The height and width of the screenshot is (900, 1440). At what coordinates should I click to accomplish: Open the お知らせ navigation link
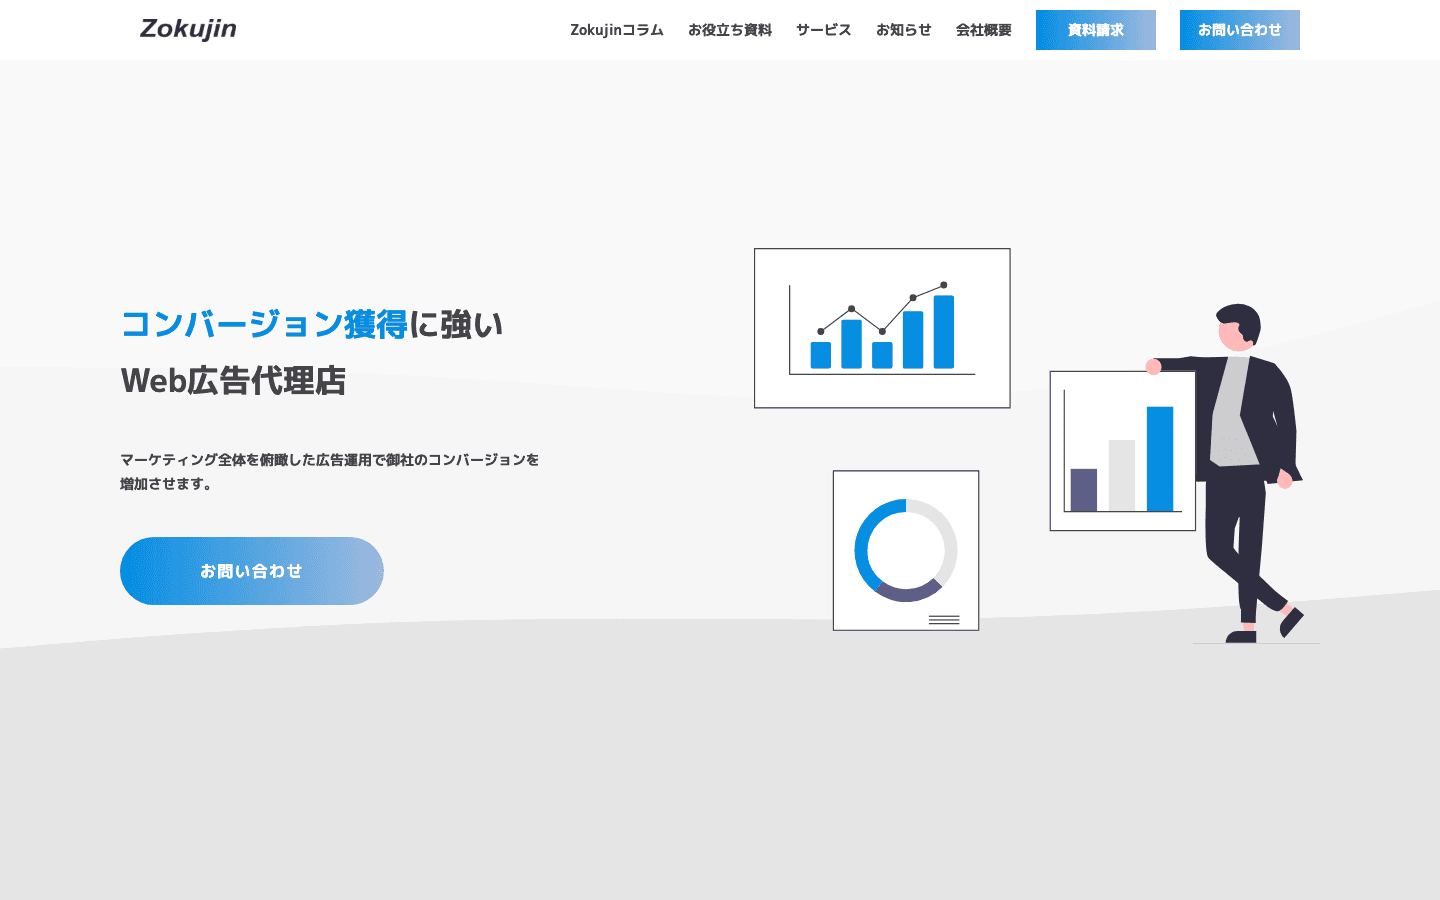(904, 30)
